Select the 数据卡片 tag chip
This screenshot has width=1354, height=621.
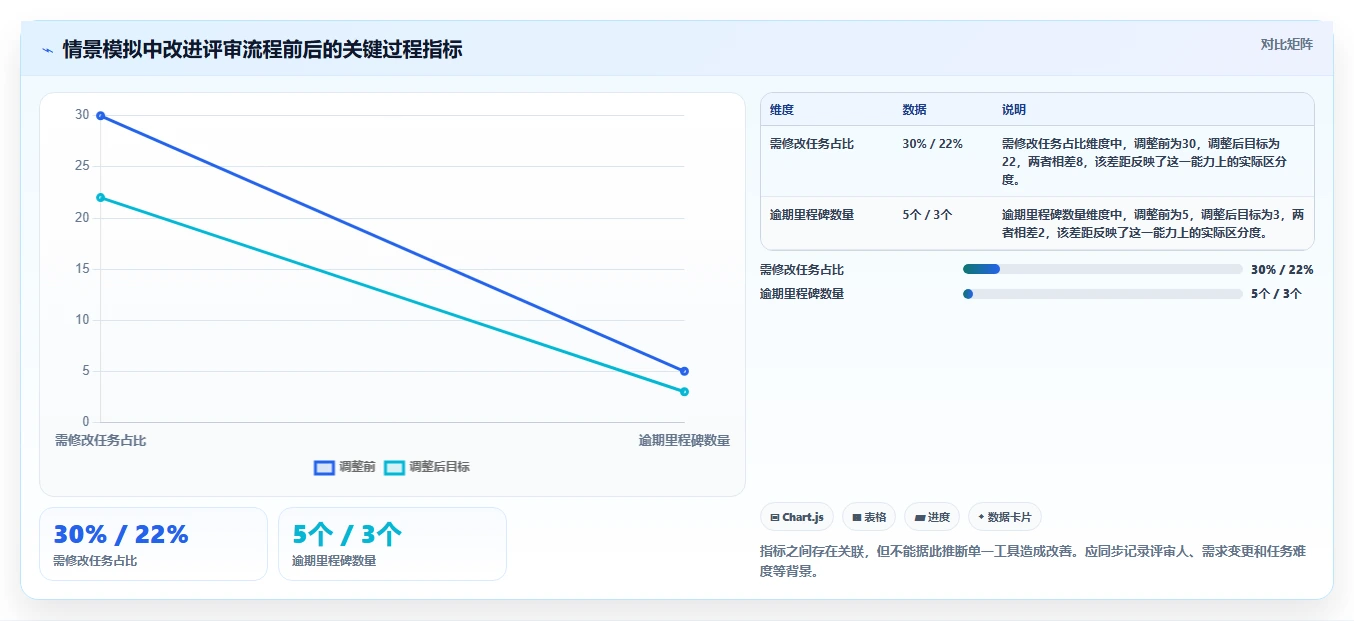point(1005,517)
